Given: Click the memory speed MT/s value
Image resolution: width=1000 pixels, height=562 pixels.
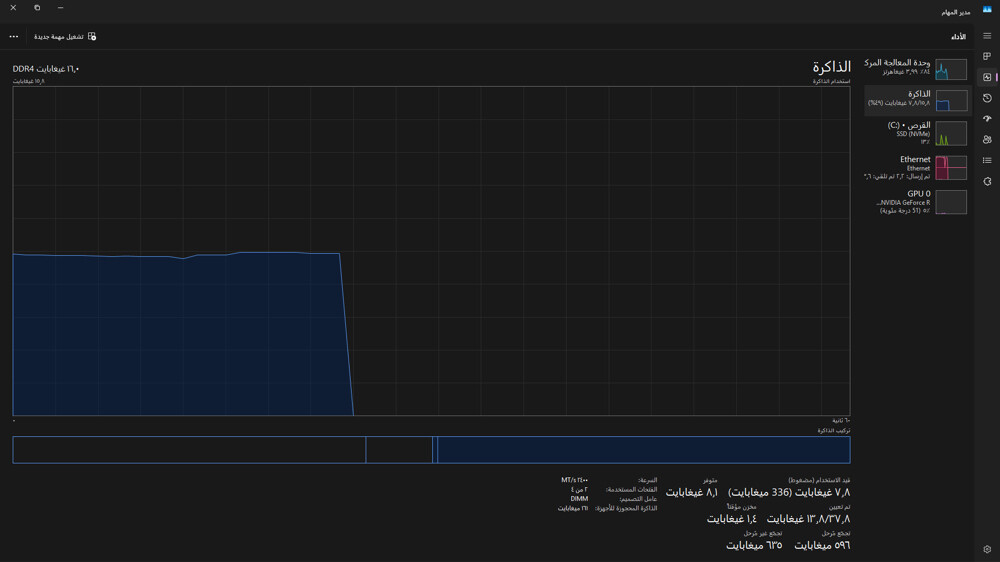Looking at the screenshot, I should [x=575, y=480].
